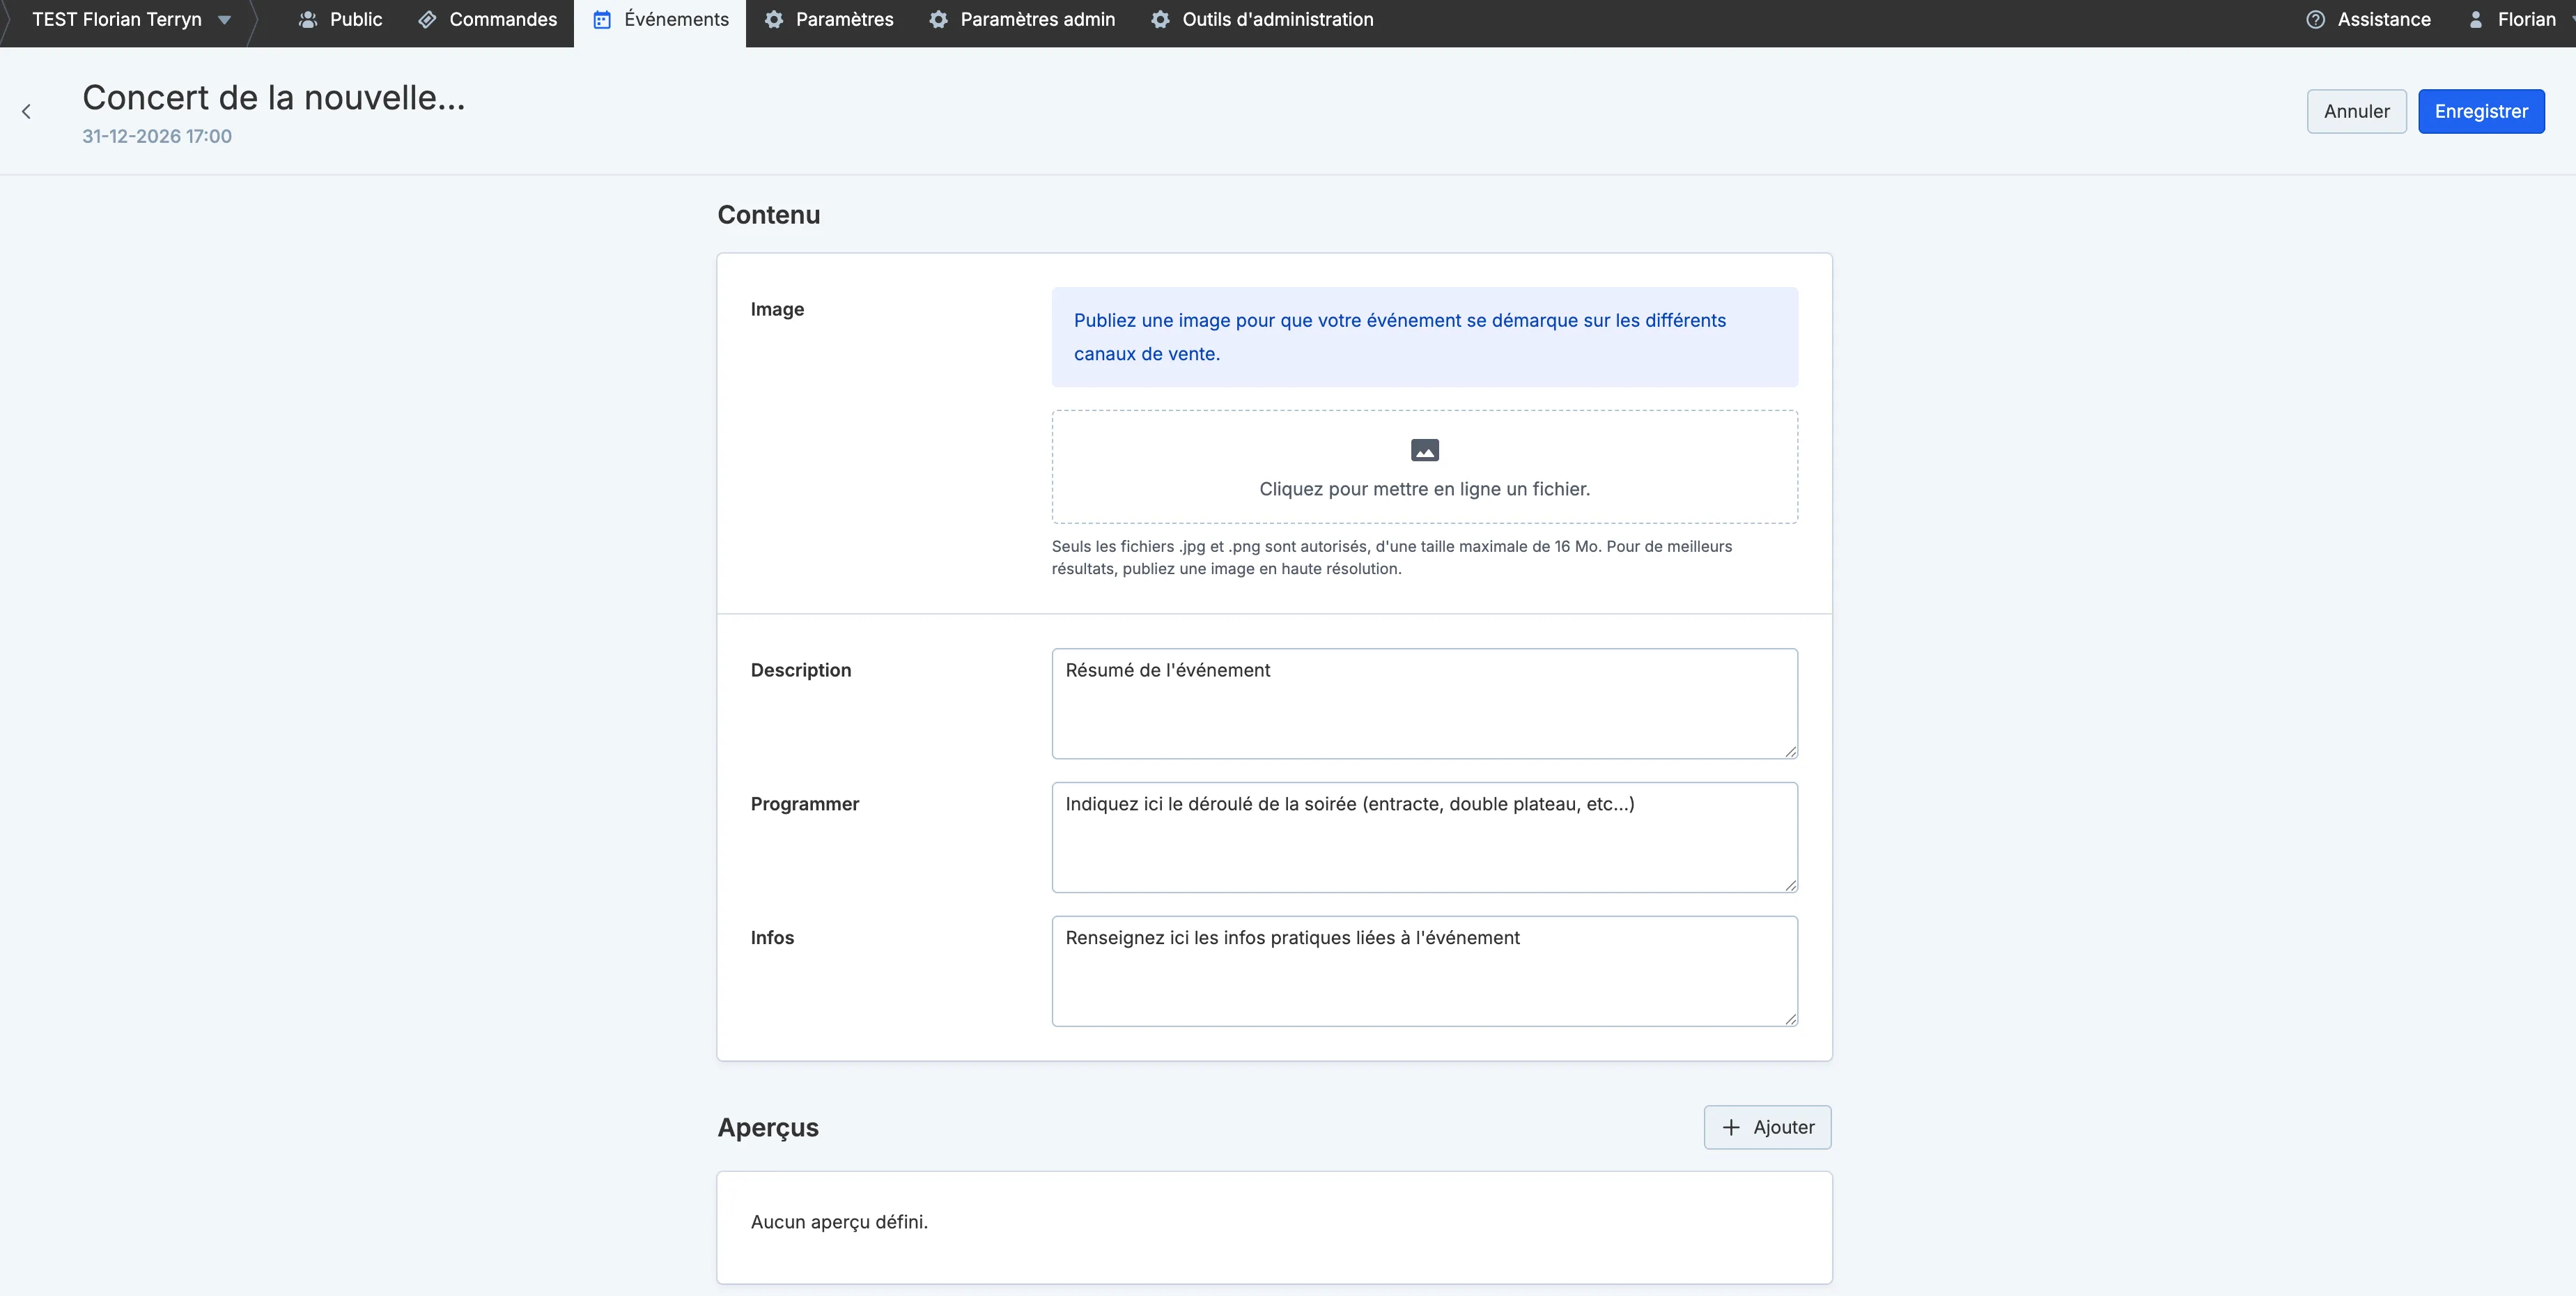Open the Assistance link
The height and width of the screenshot is (1296, 2576).
point(2368,19)
